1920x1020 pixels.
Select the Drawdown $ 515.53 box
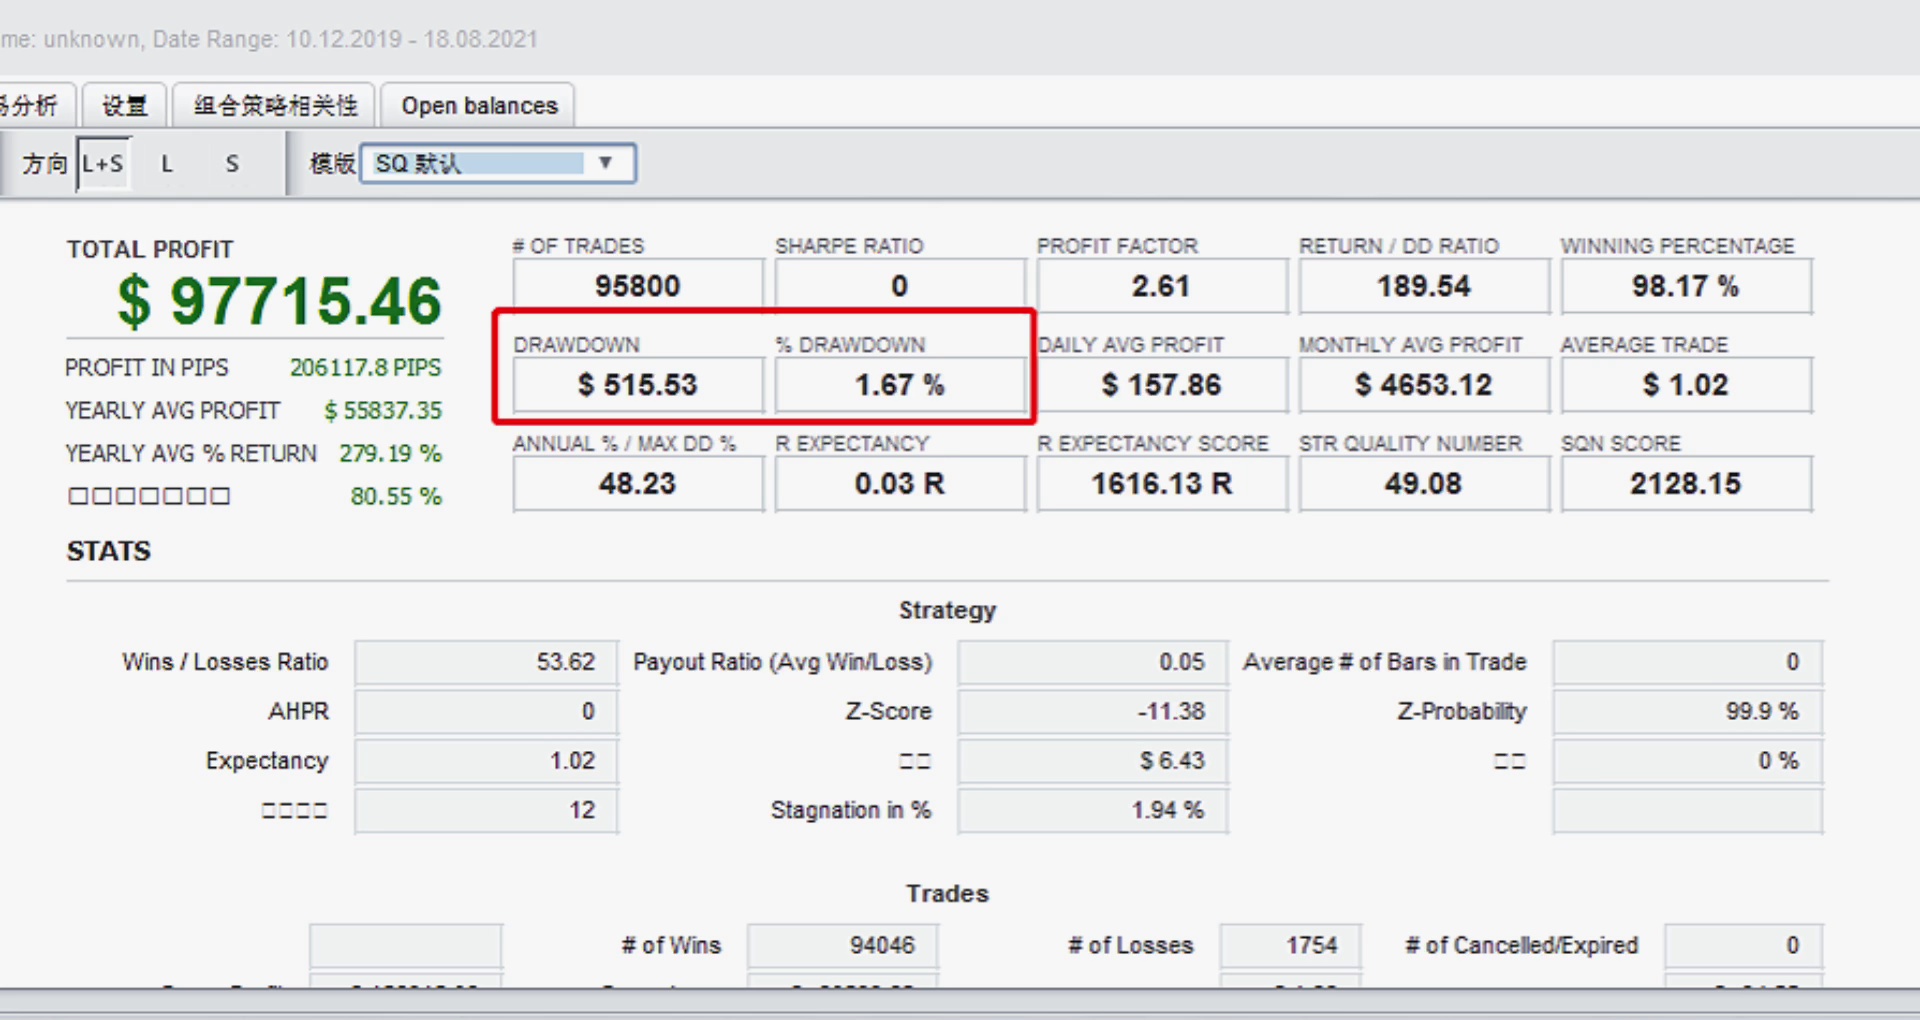pos(637,385)
